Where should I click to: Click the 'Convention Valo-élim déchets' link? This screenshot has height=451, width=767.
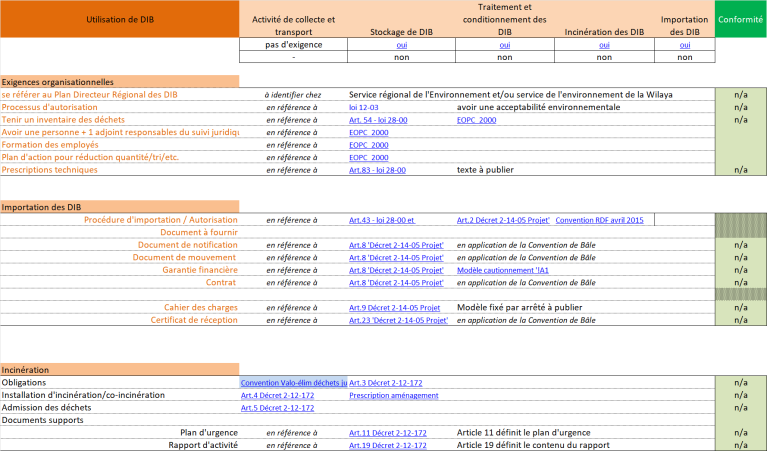pos(293,383)
